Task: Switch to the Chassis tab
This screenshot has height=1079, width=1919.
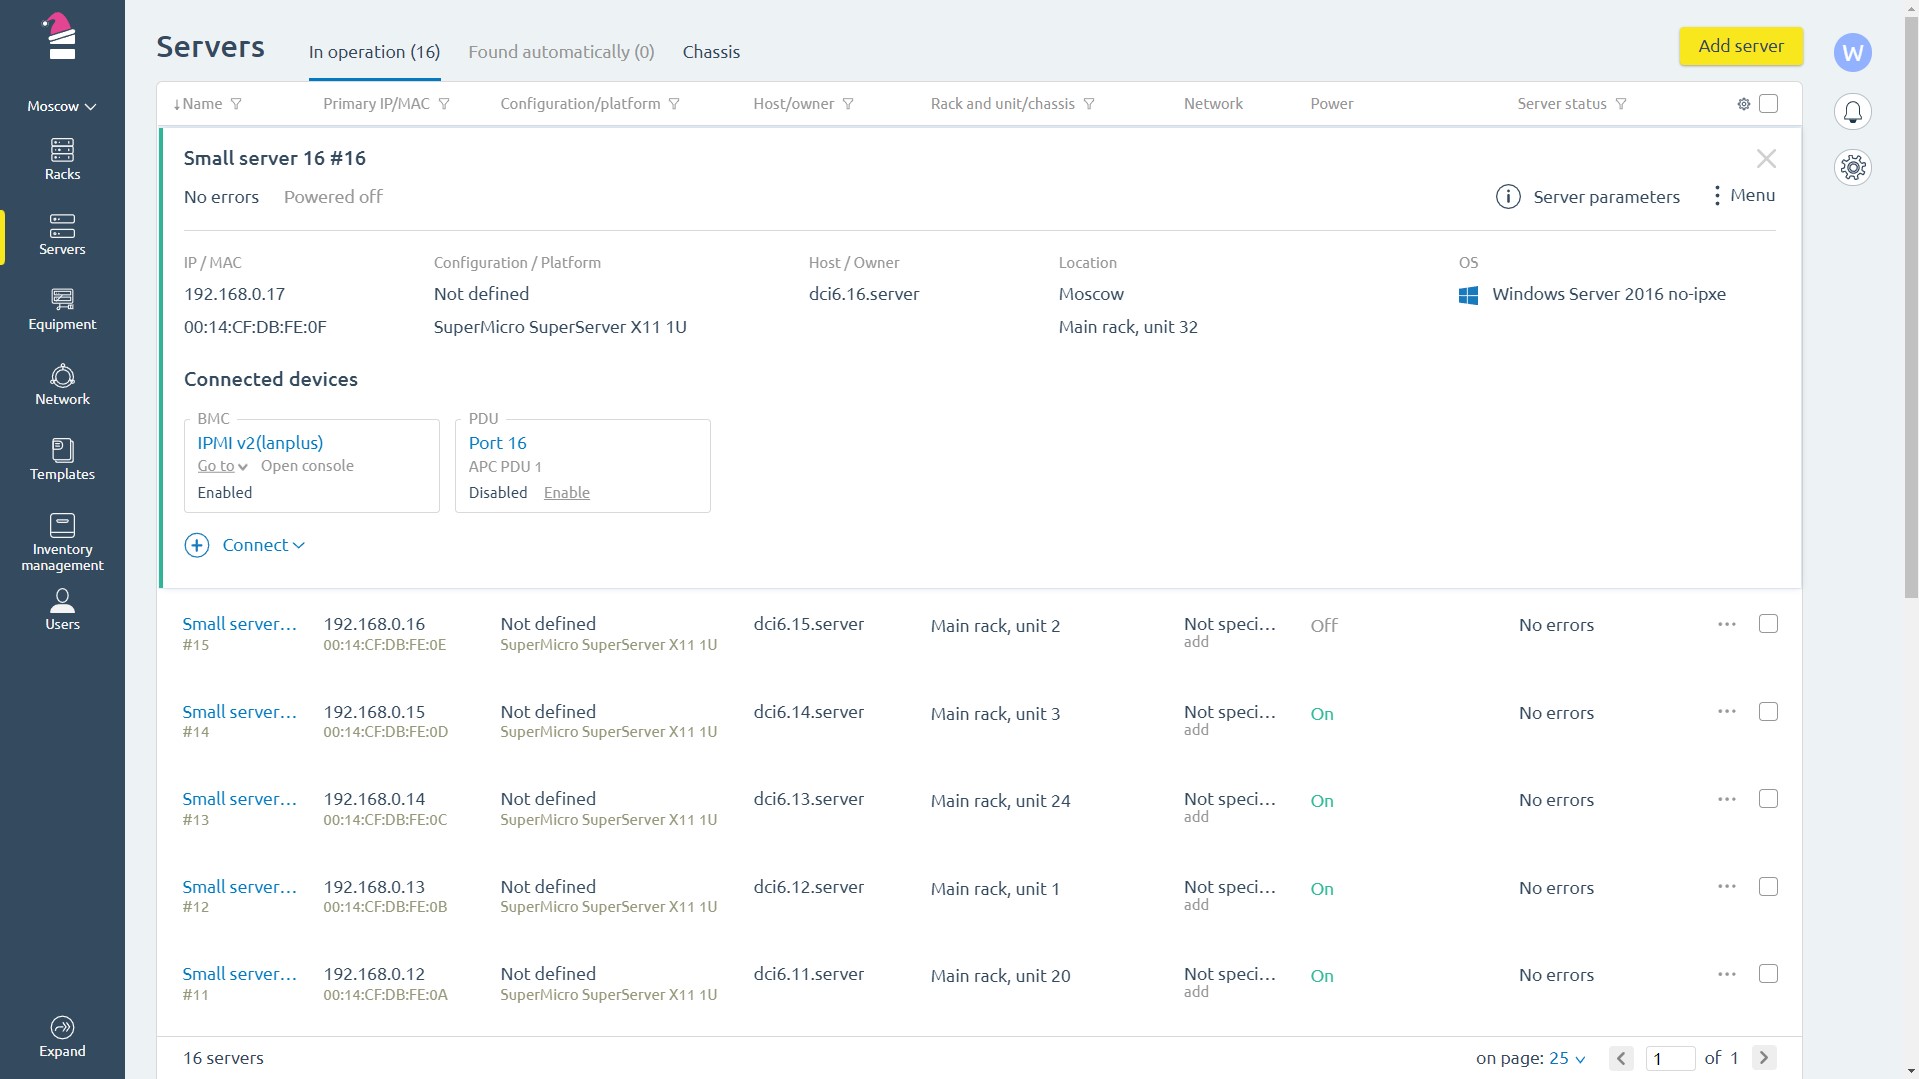Action: coord(711,52)
